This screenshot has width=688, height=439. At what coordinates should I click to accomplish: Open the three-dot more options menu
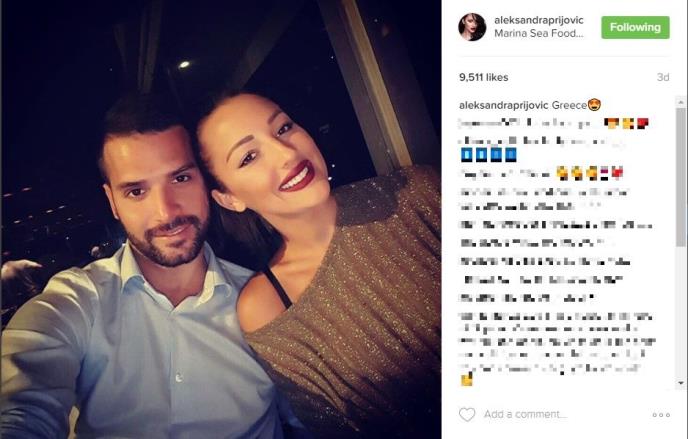[661, 415]
